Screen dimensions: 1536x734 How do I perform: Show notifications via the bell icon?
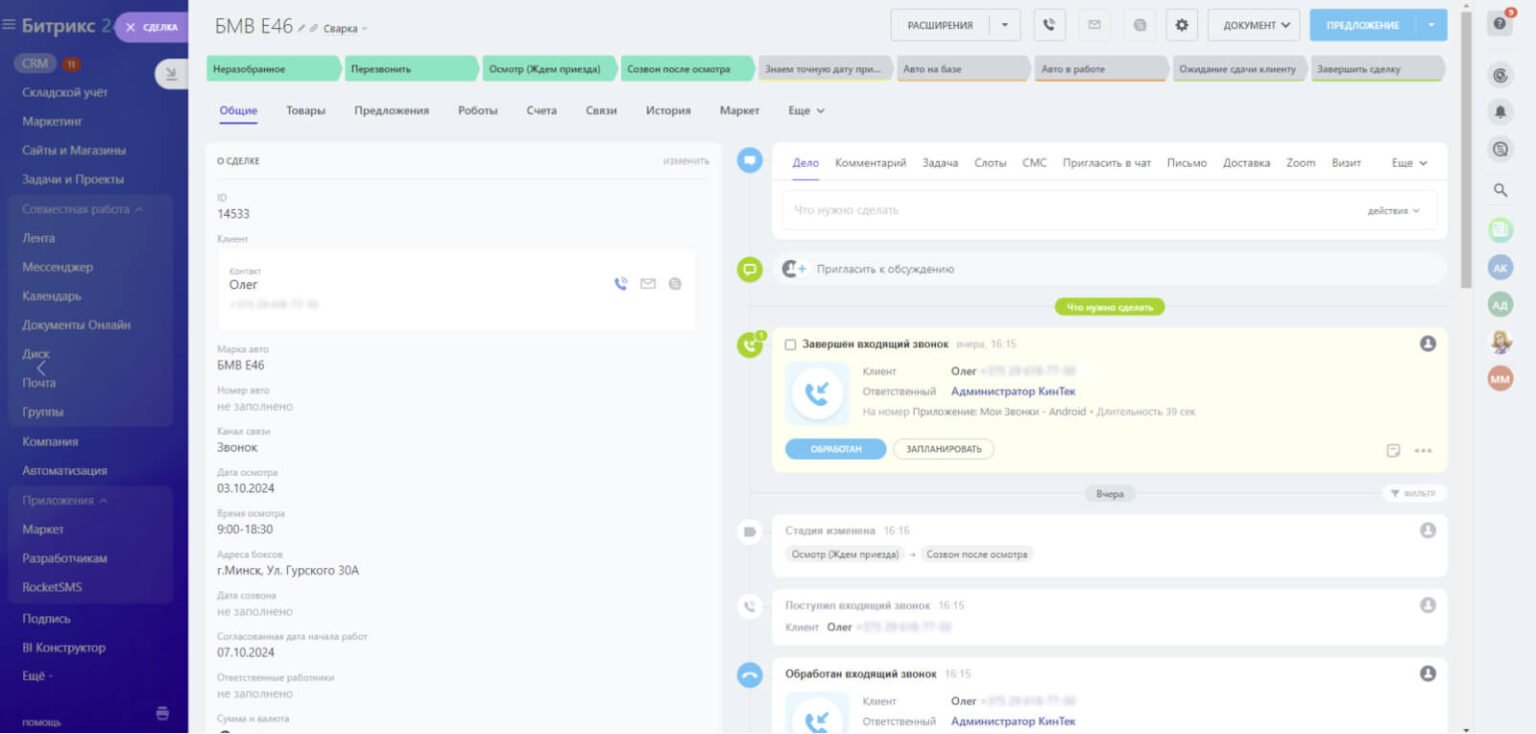pos(1500,112)
